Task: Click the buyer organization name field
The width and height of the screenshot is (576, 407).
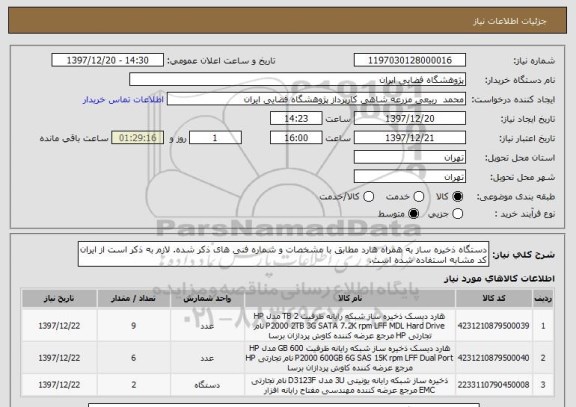Action: point(298,80)
